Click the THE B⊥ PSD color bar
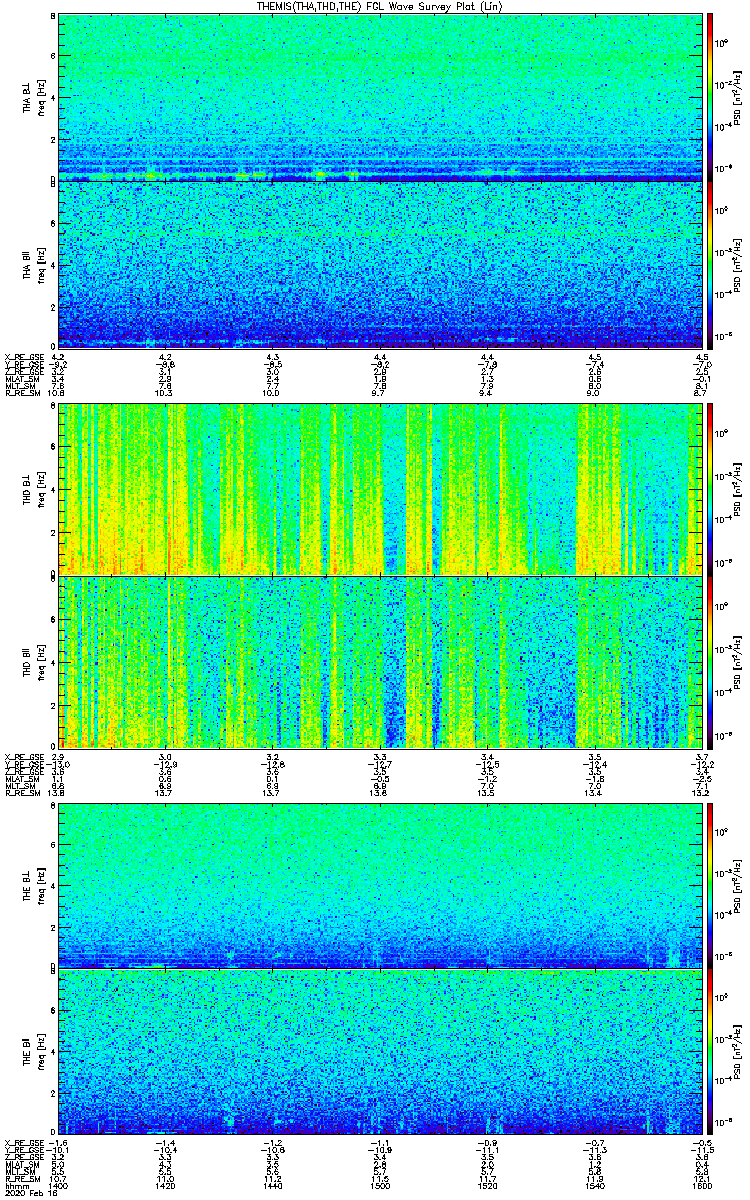750x1200 pixels. tap(710, 885)
